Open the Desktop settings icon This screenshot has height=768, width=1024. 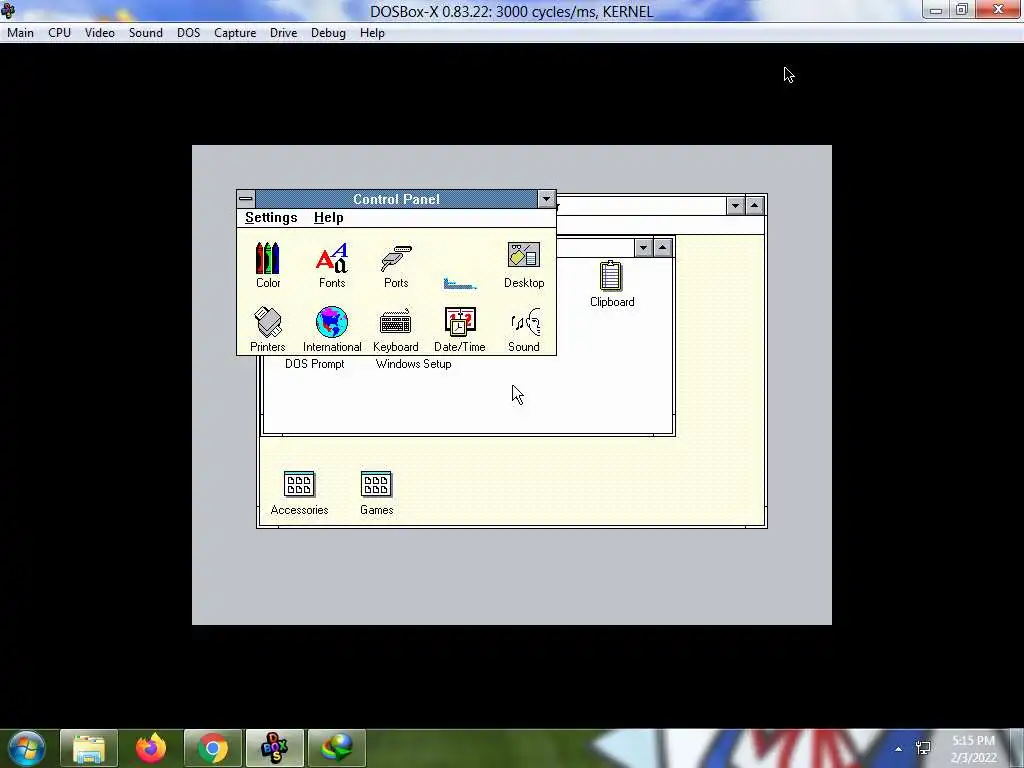pos(524,264)
